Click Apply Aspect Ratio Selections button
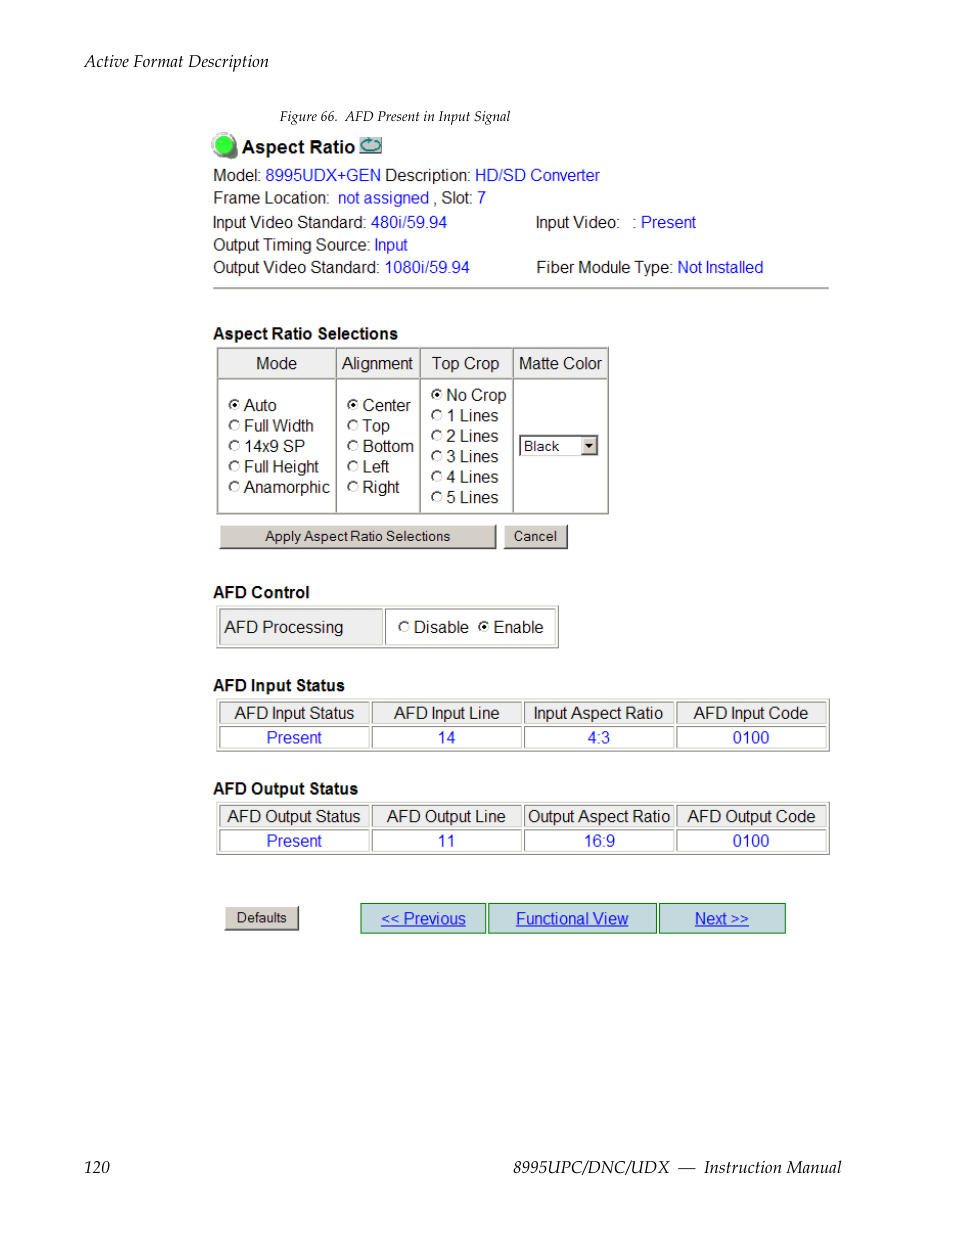The image size is (954, 1235). 357,537
